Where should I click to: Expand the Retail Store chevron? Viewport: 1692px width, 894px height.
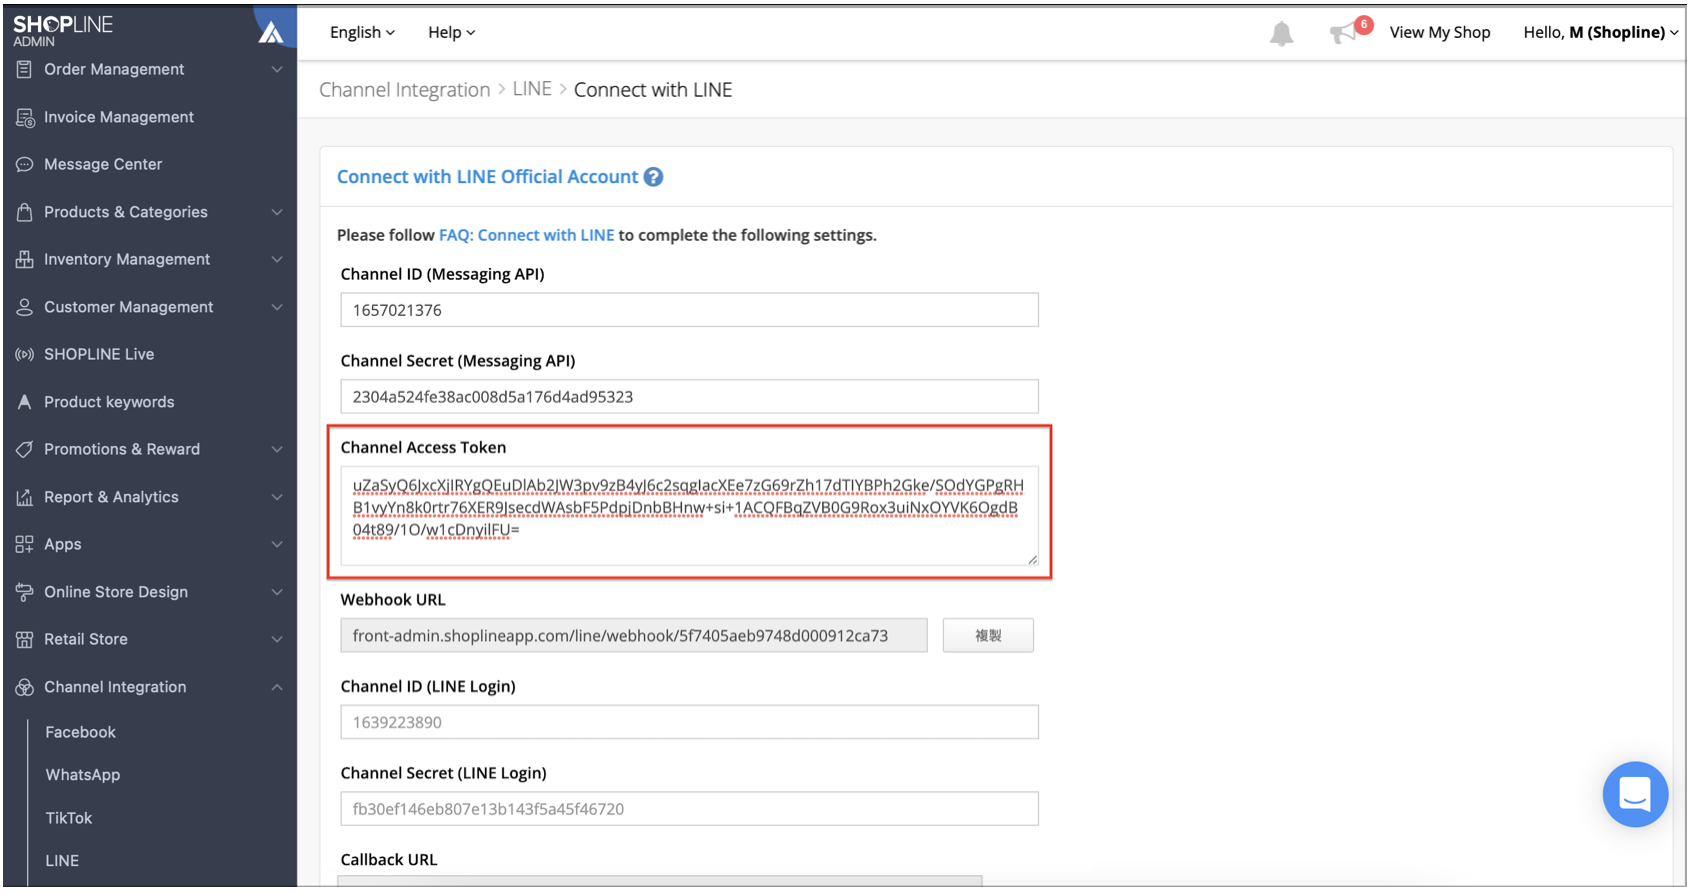coord(277,639)
